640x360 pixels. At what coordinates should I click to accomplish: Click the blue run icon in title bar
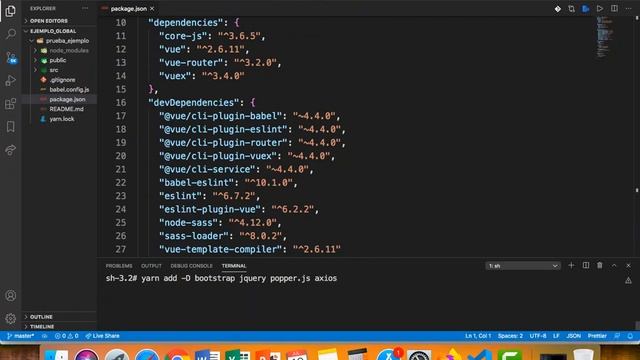586,9
